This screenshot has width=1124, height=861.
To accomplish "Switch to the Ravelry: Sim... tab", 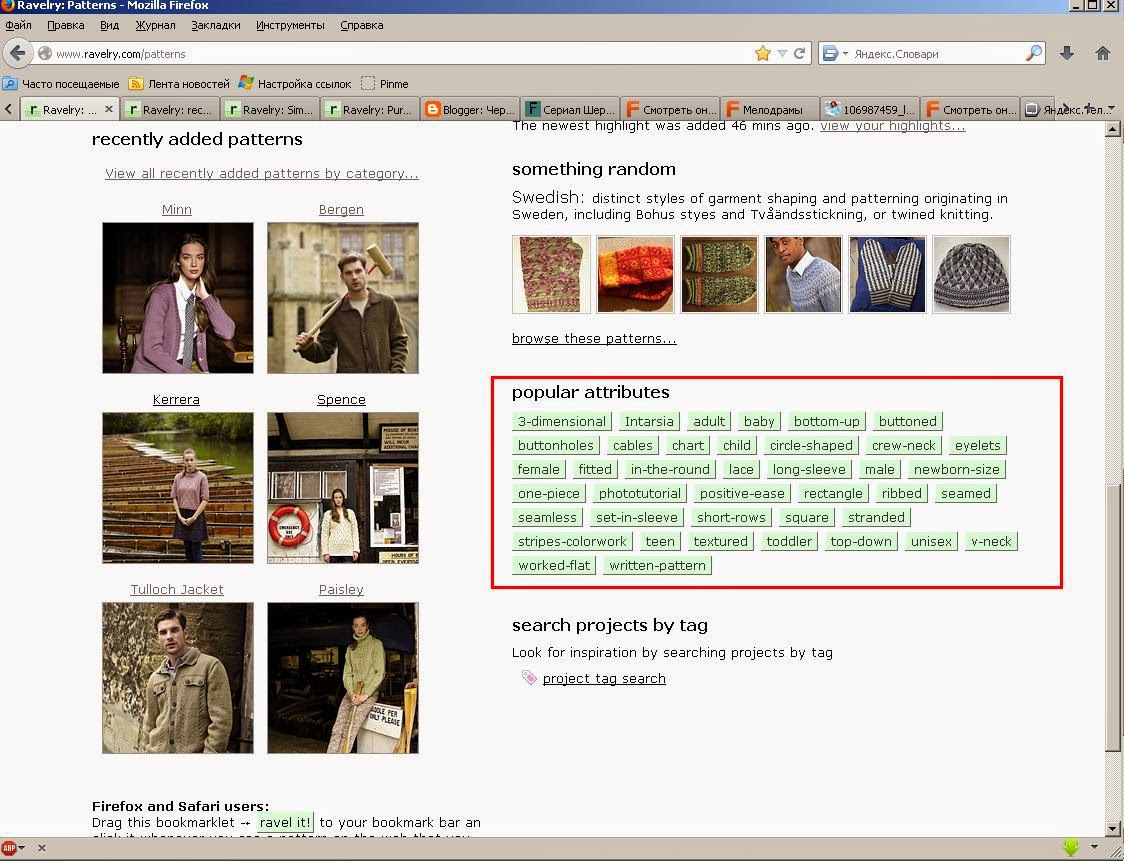I will pyautogui.click(x=270, y=110).
